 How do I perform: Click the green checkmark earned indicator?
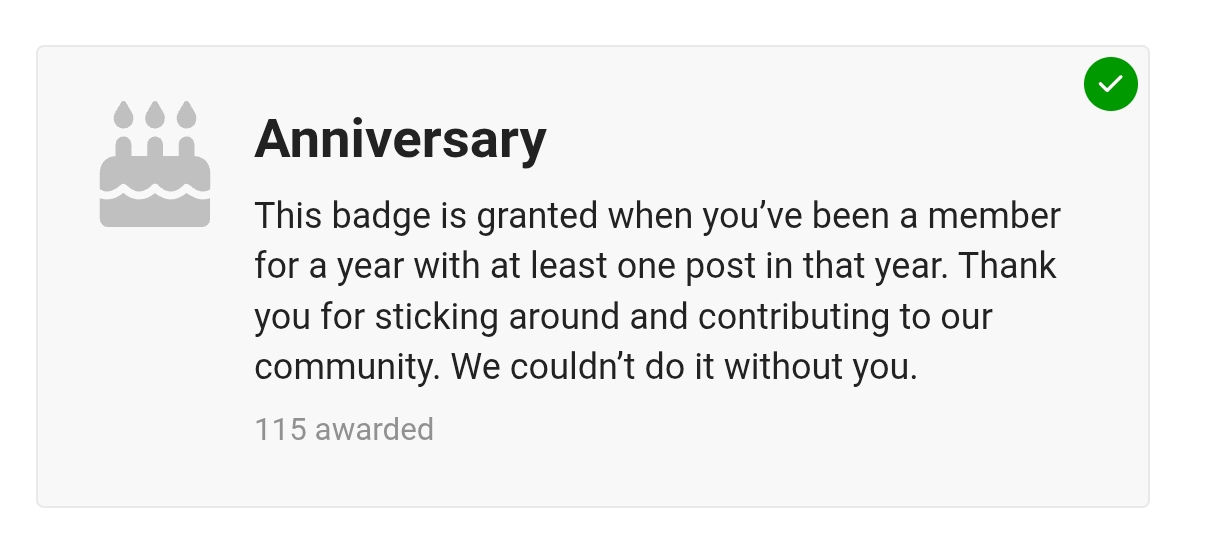click(1110, 84)
